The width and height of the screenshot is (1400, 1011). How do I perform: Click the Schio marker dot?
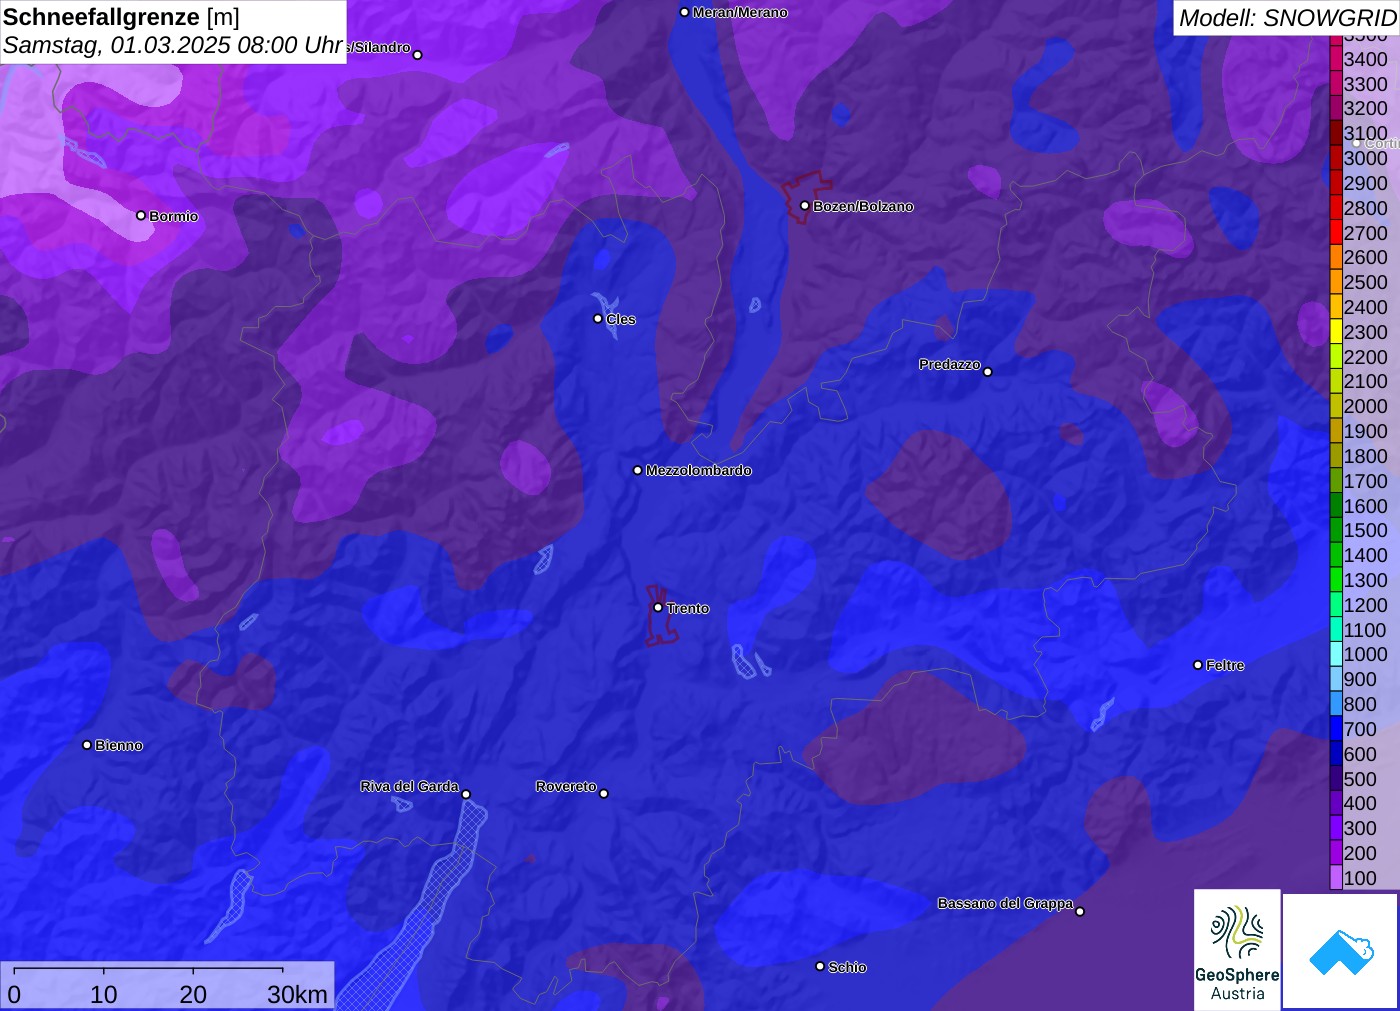point(820,966)
